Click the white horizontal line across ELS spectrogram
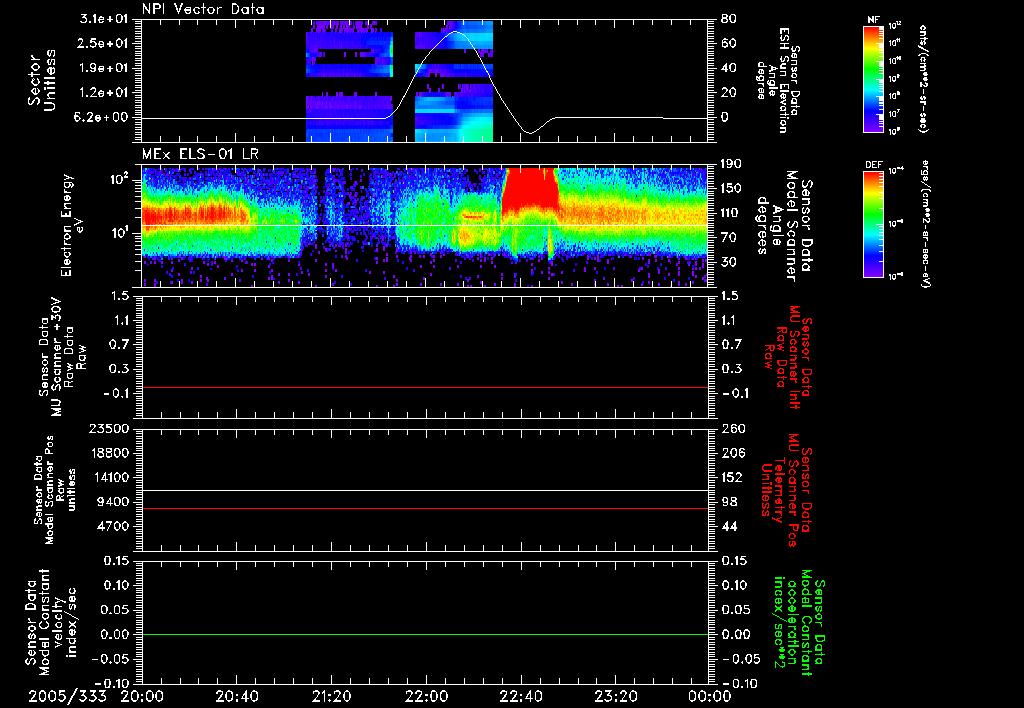The height and width of the screenshot is (708, 1024). [424, 225]
